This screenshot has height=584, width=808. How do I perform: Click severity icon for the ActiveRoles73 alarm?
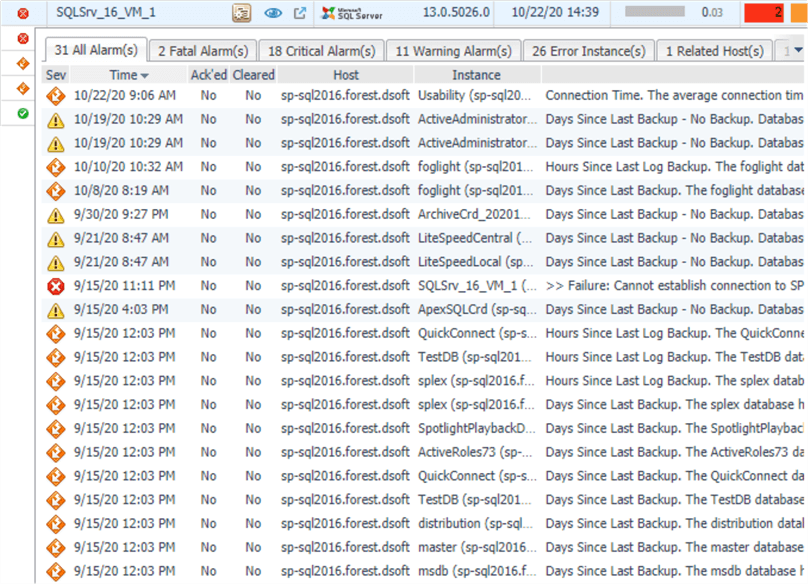pyautogui.click(x=56, y=453)
